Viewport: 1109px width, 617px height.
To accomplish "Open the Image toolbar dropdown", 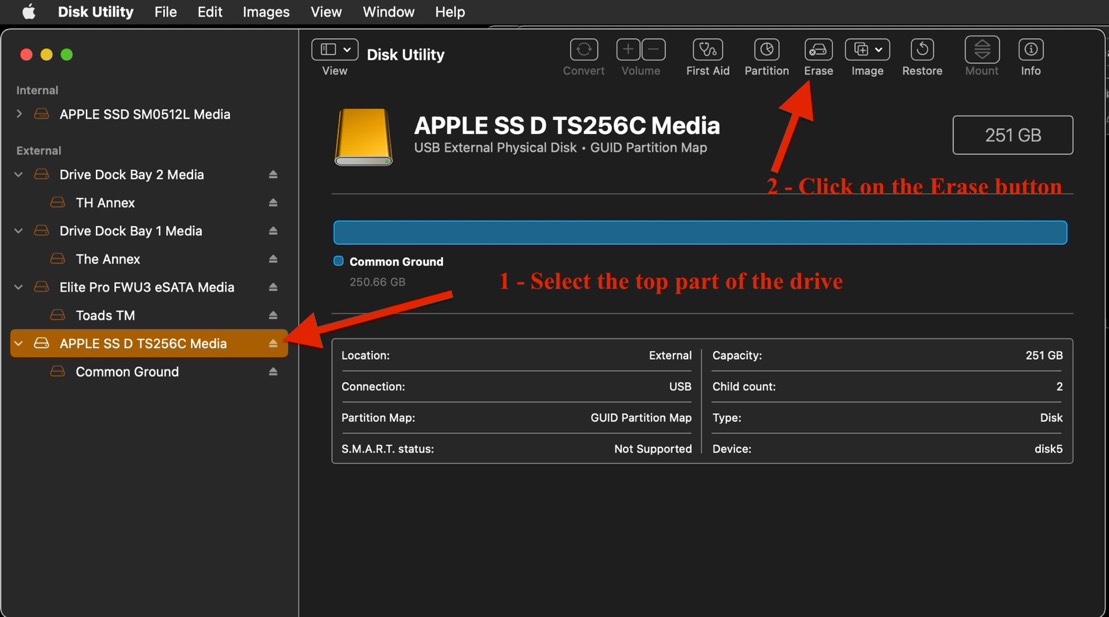I will click(867, 50).
